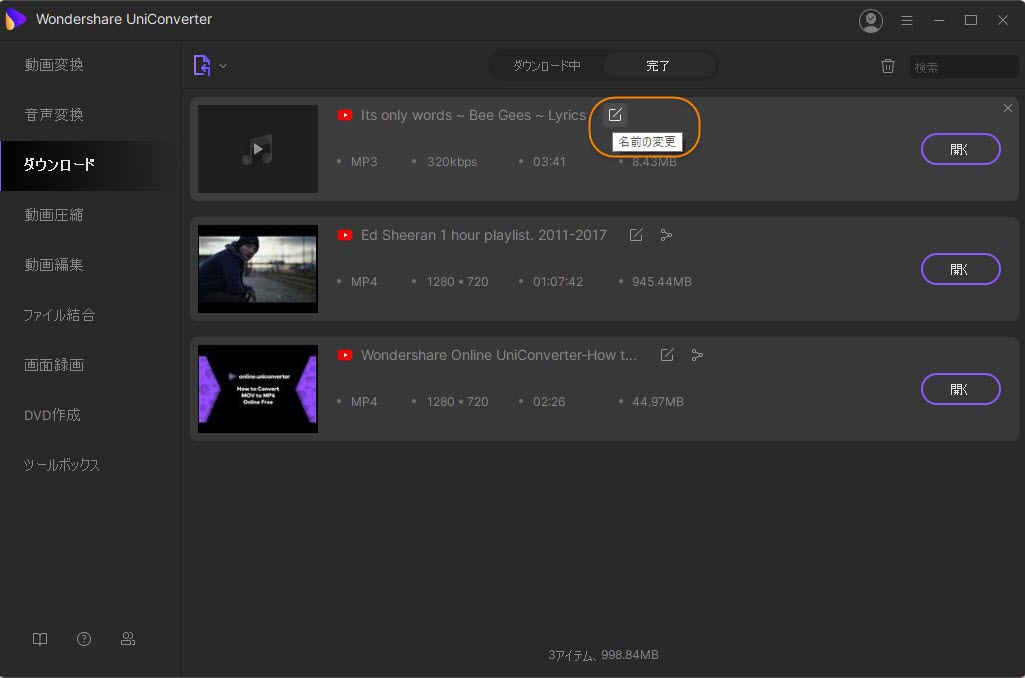Viewport: 1025px width, 678px height.
Task: Click YouTube icon beside Ed Sheeran title
Action: tap(344, 235)
